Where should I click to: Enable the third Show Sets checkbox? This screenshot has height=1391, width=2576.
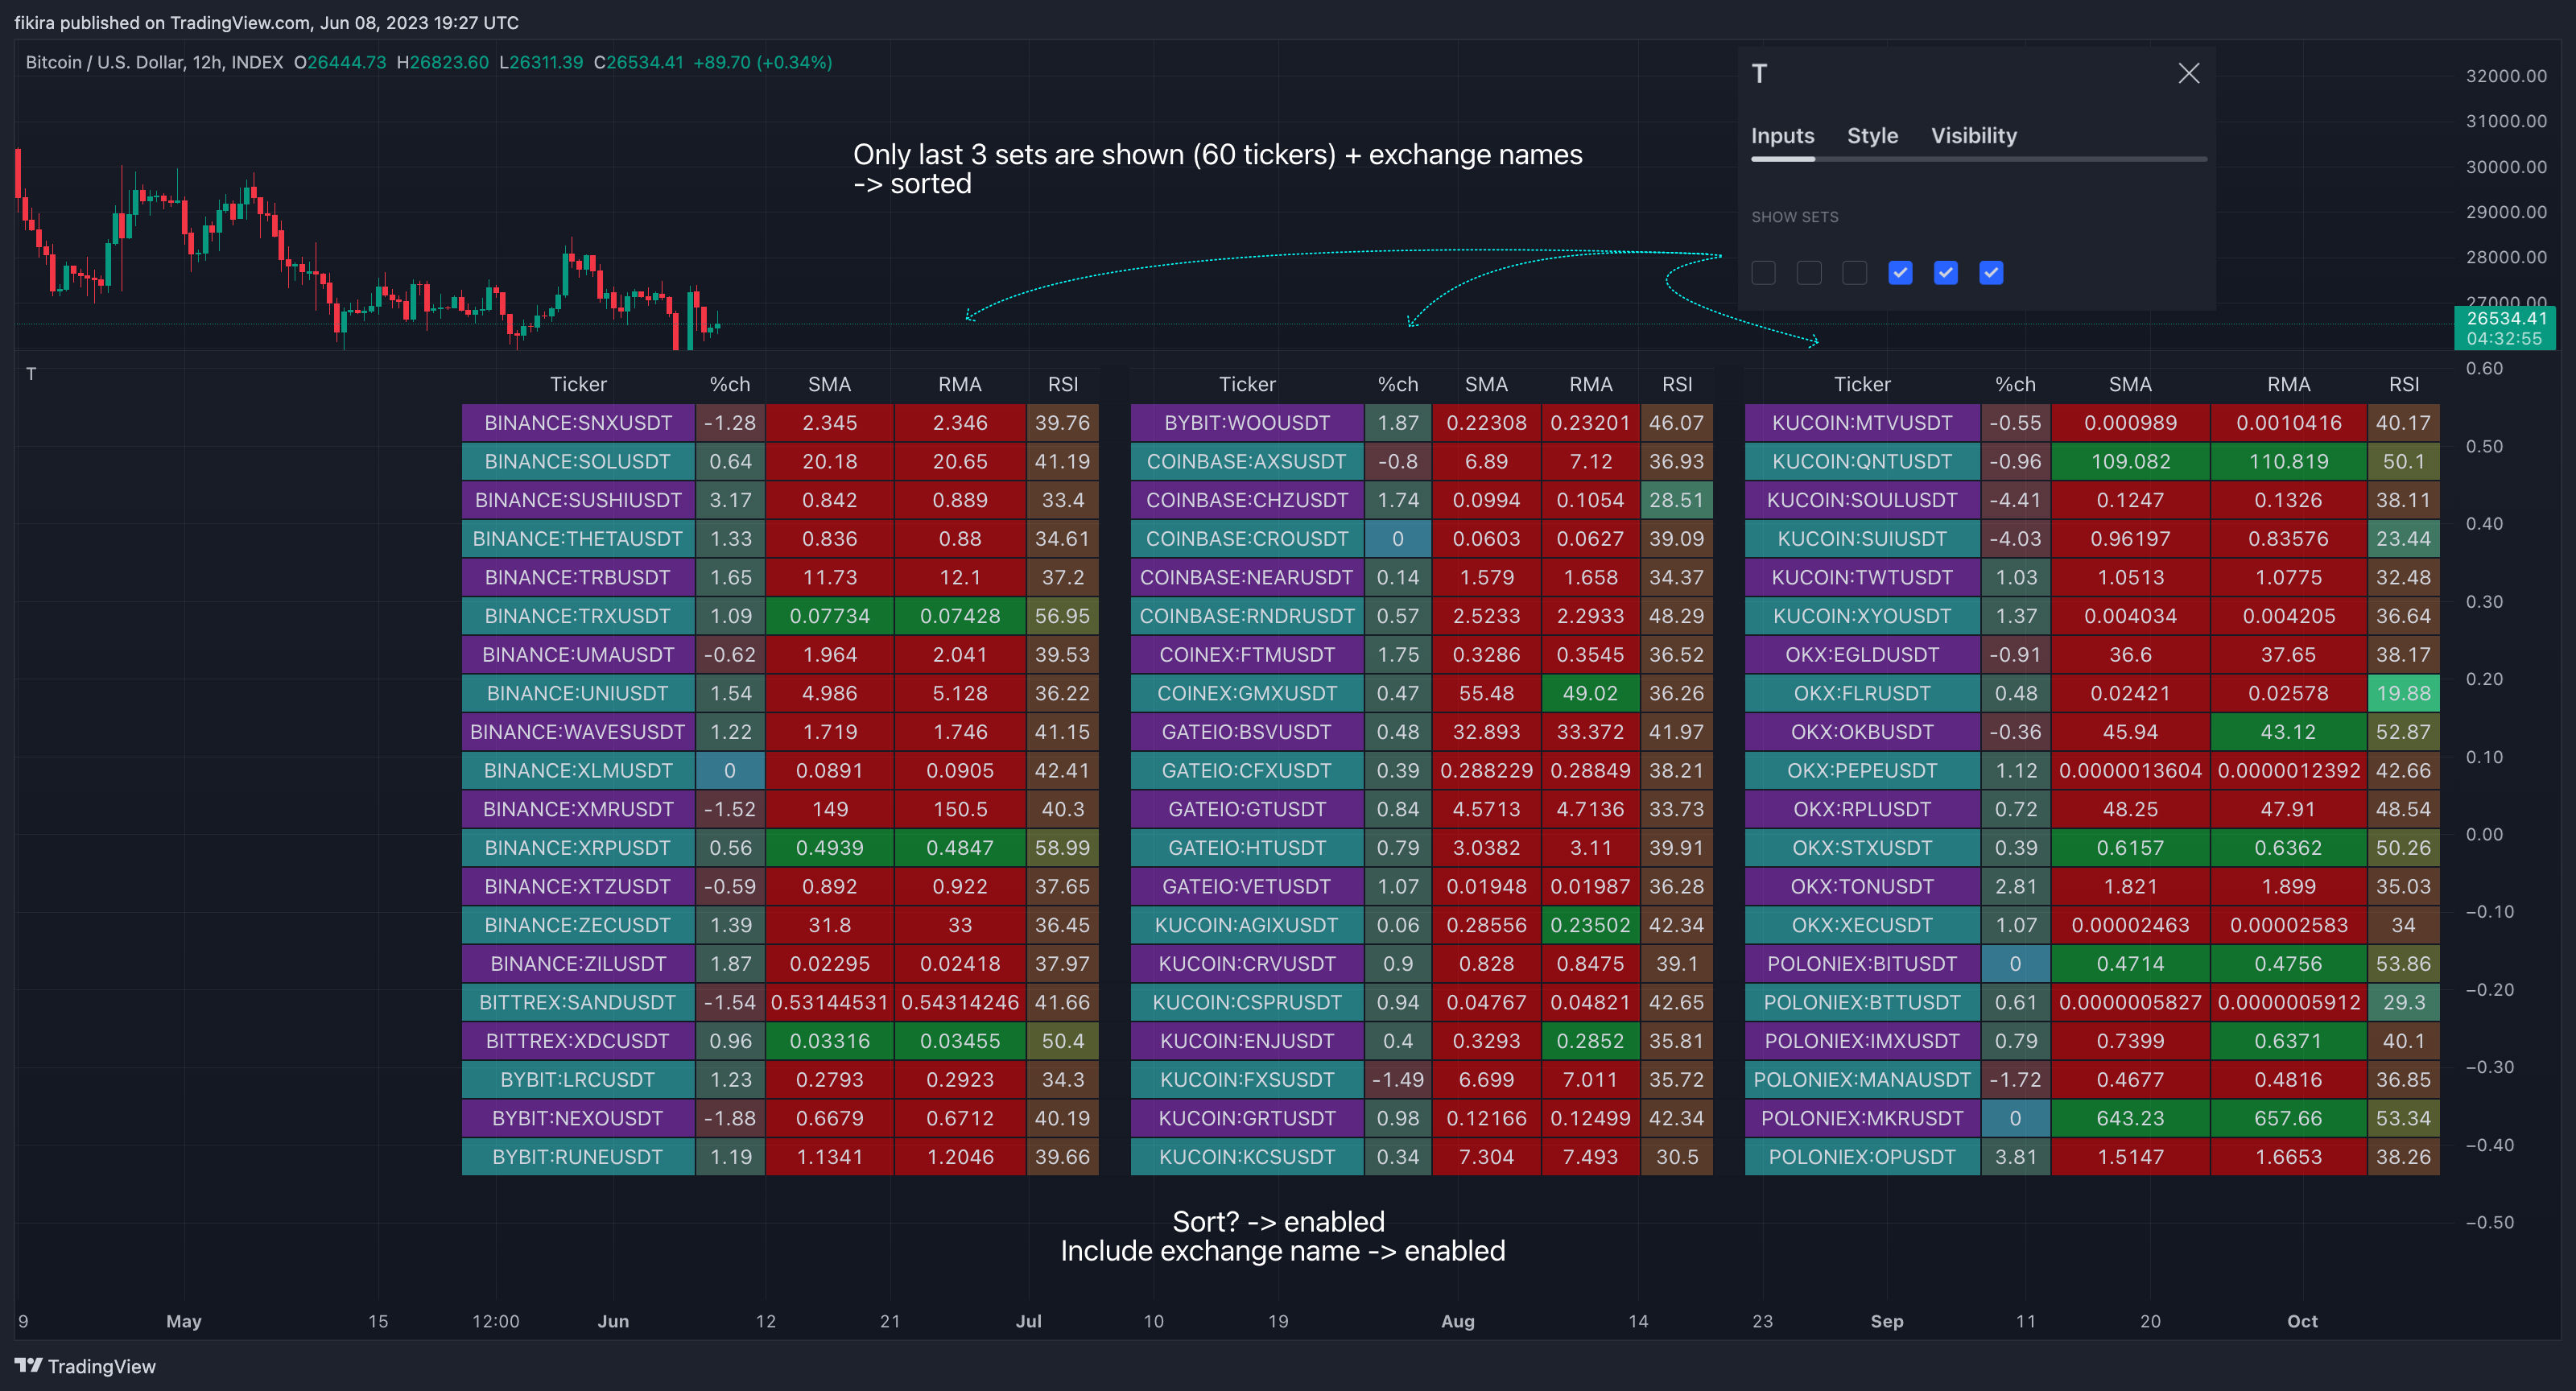(1854, 273)
